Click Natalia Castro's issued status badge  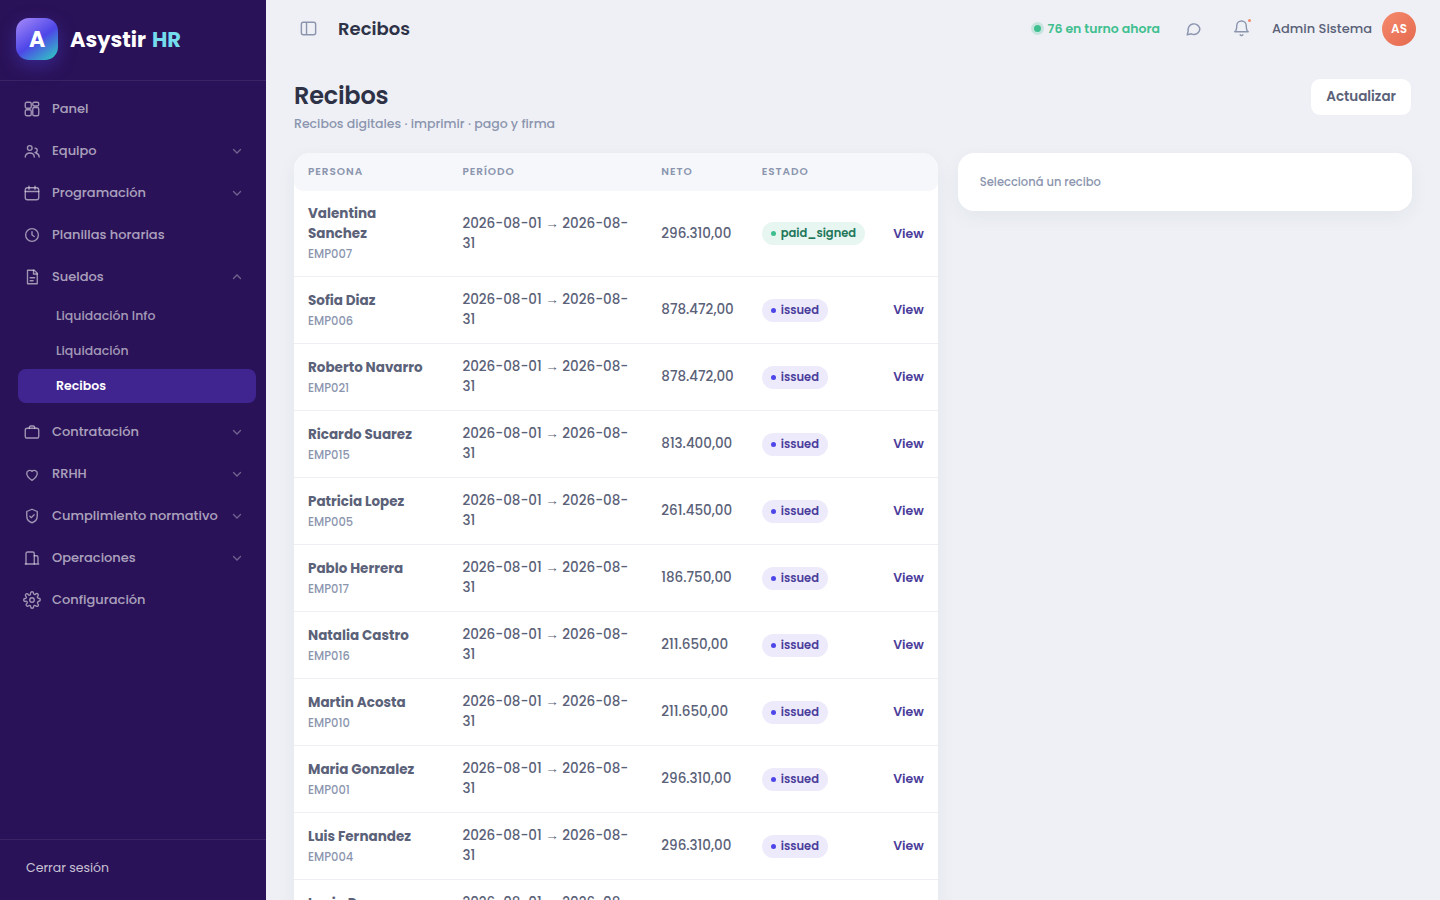pyautogui.click(x=795, y=645)
